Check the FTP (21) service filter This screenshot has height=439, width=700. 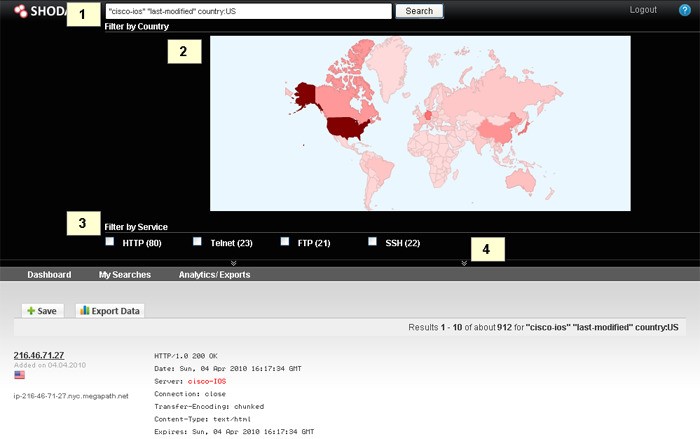pos(284,242)
